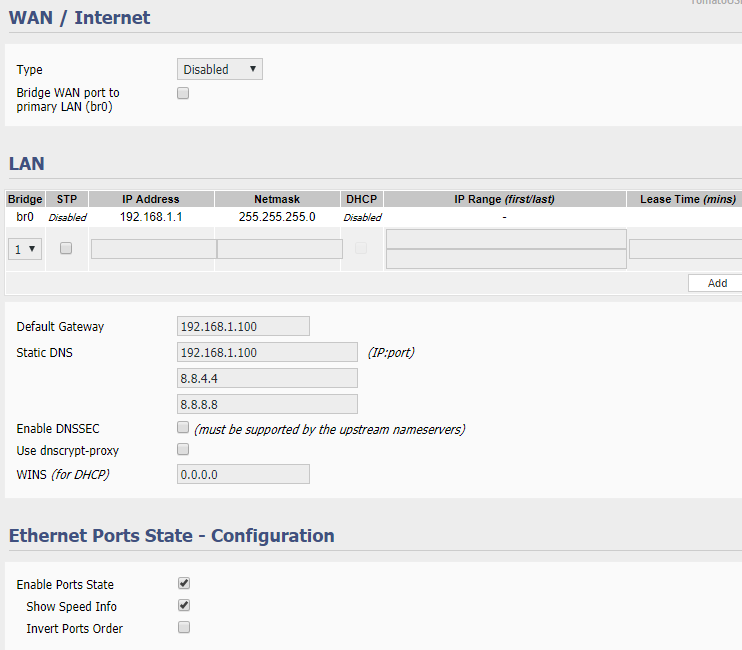Click the Static DNS field with 8.8.4.4
The width and height of the screenshot is (742, 650).
tap(267, 378)
